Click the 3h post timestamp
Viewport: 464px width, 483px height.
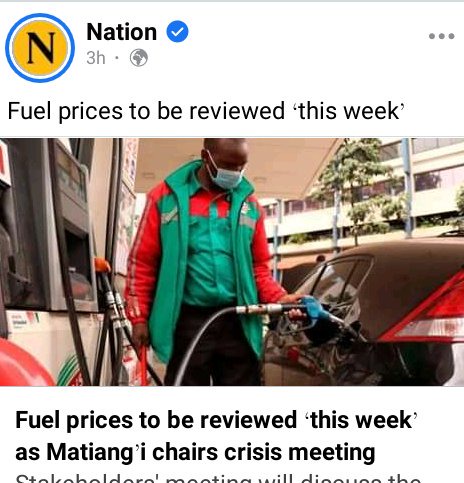pyautogui.click(x=96, y=58)
